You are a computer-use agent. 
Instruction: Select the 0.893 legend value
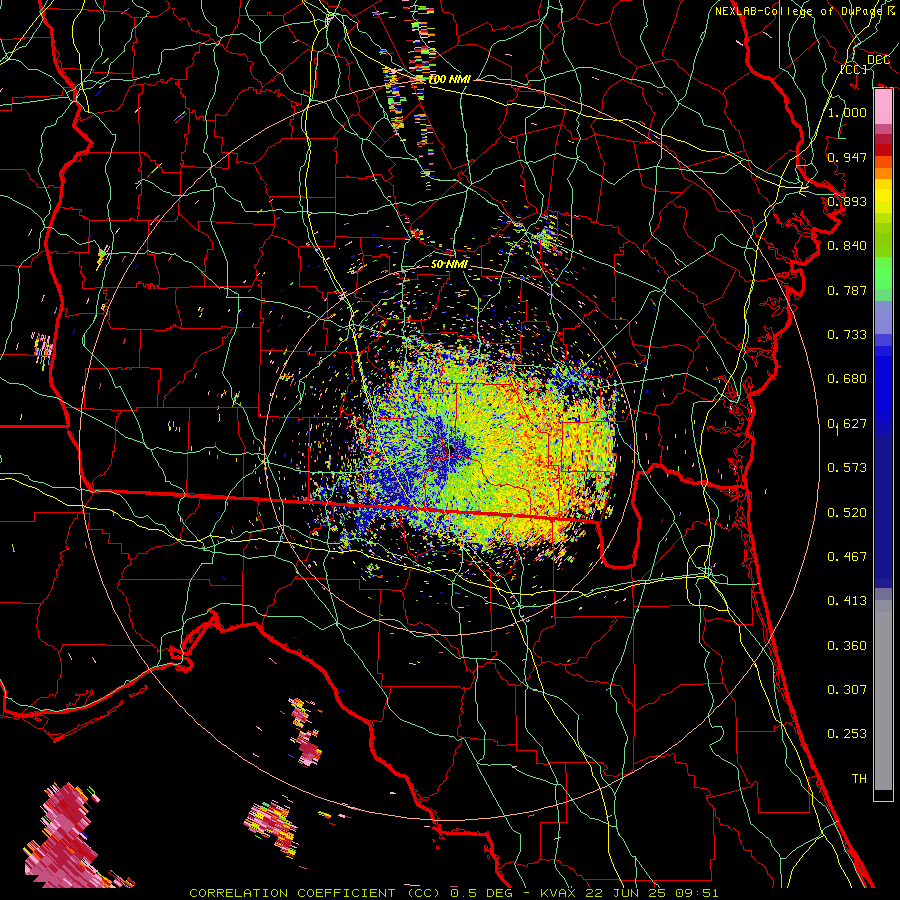click(x=847, y=201)
